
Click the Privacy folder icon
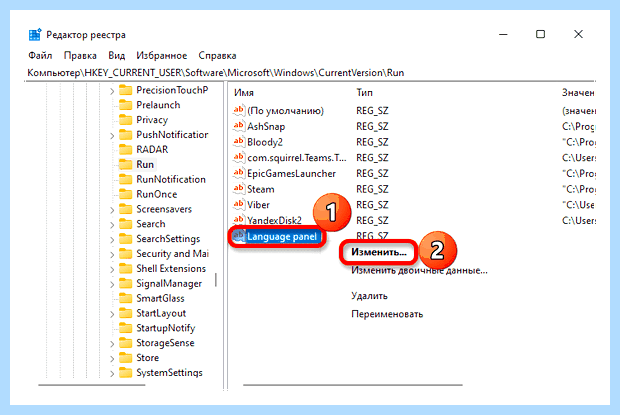(125, 120)
